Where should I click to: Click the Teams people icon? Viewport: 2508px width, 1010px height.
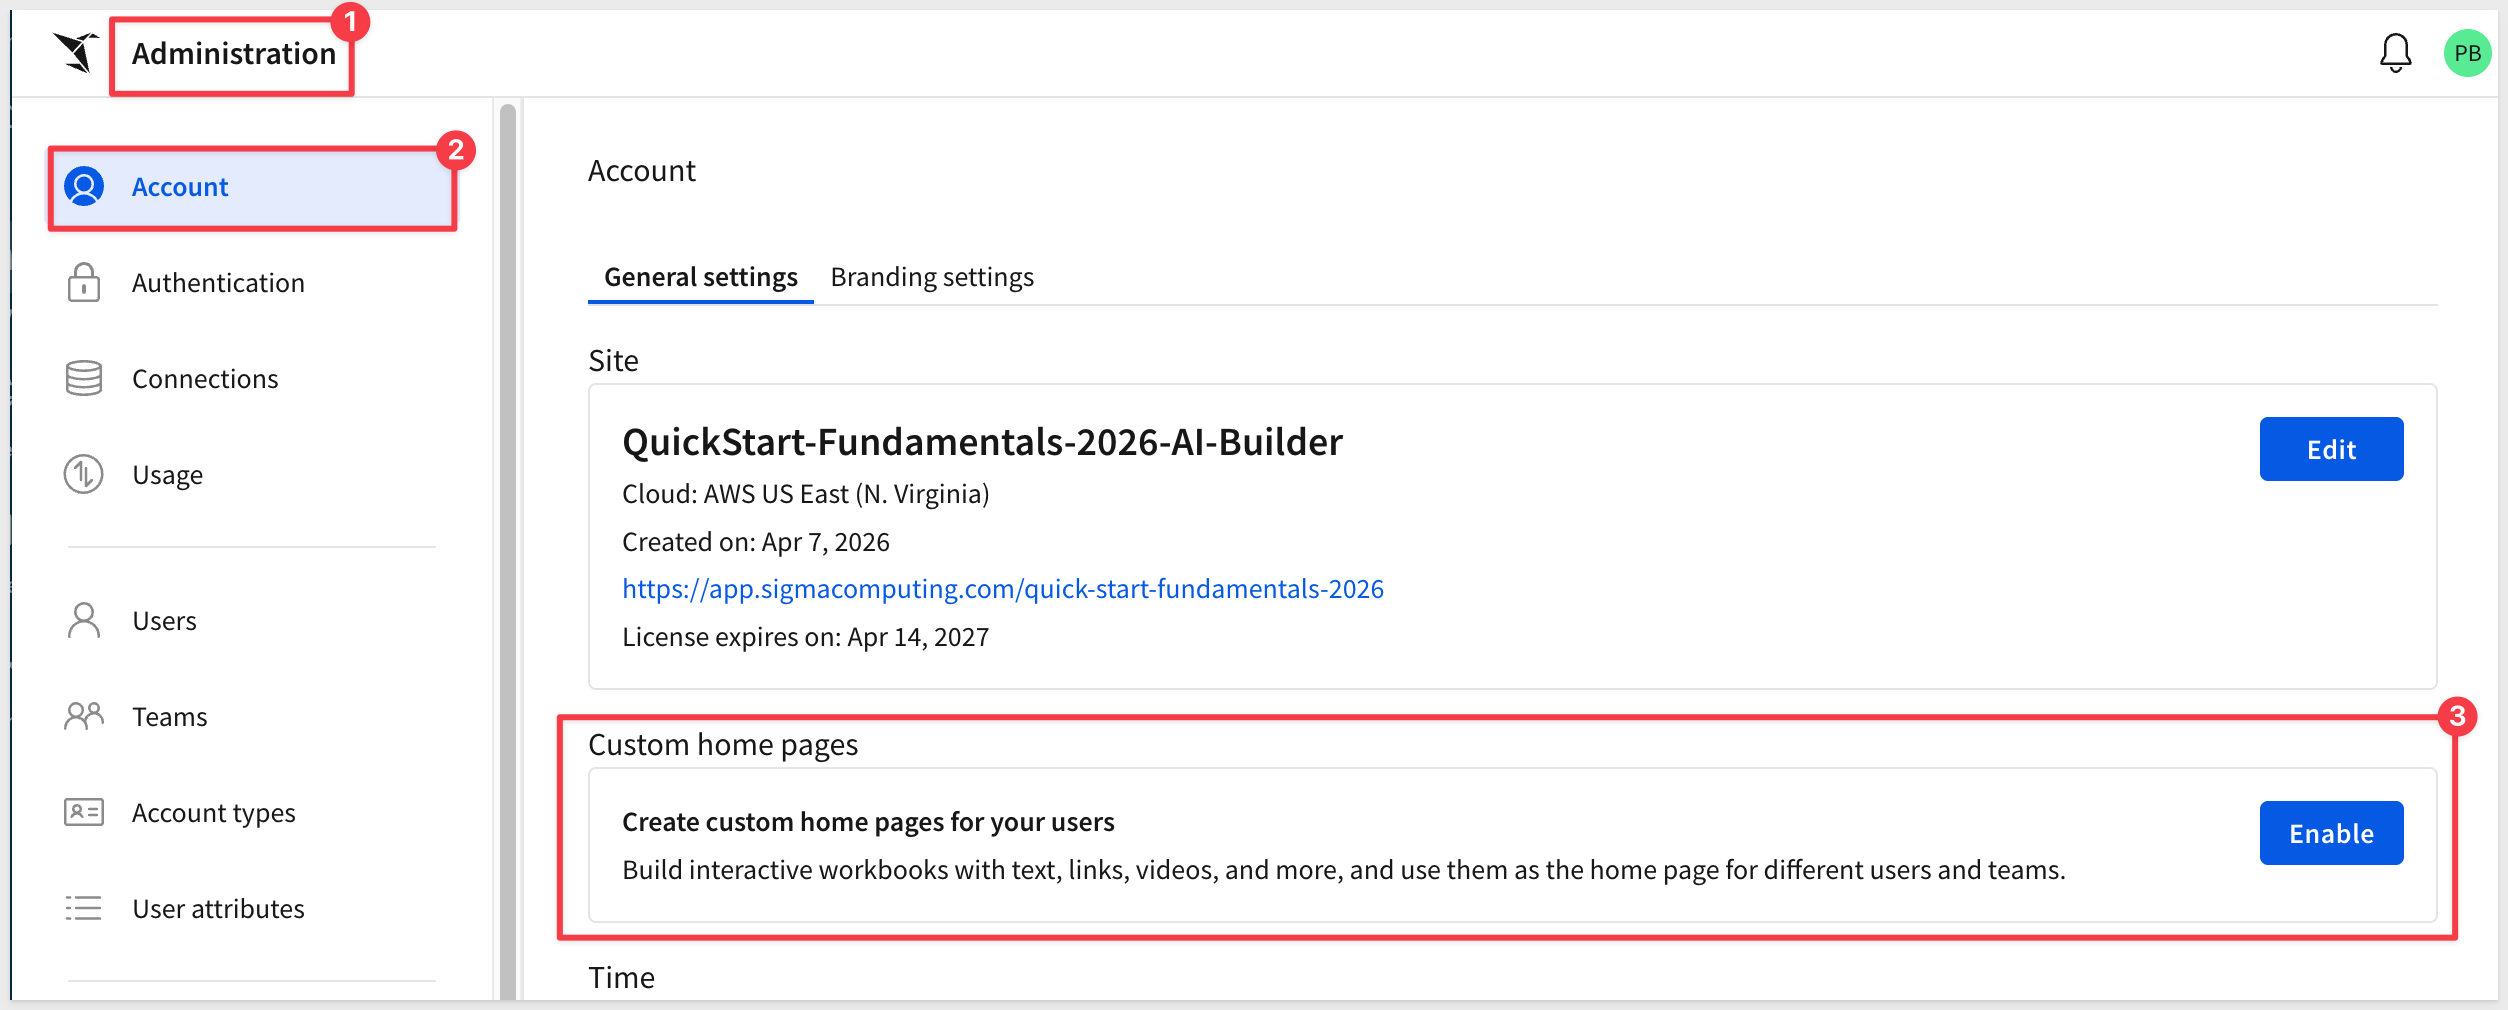tap(84, 716)
